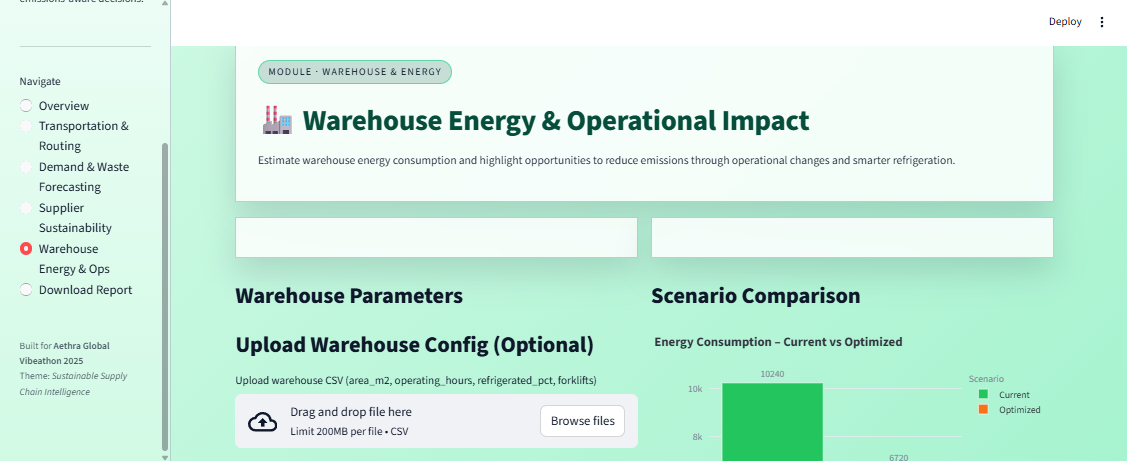Viewport: 1127px width, 461px height.
Task: Click the upload warehouse CSV description text
Action: (x=416, y=380)
